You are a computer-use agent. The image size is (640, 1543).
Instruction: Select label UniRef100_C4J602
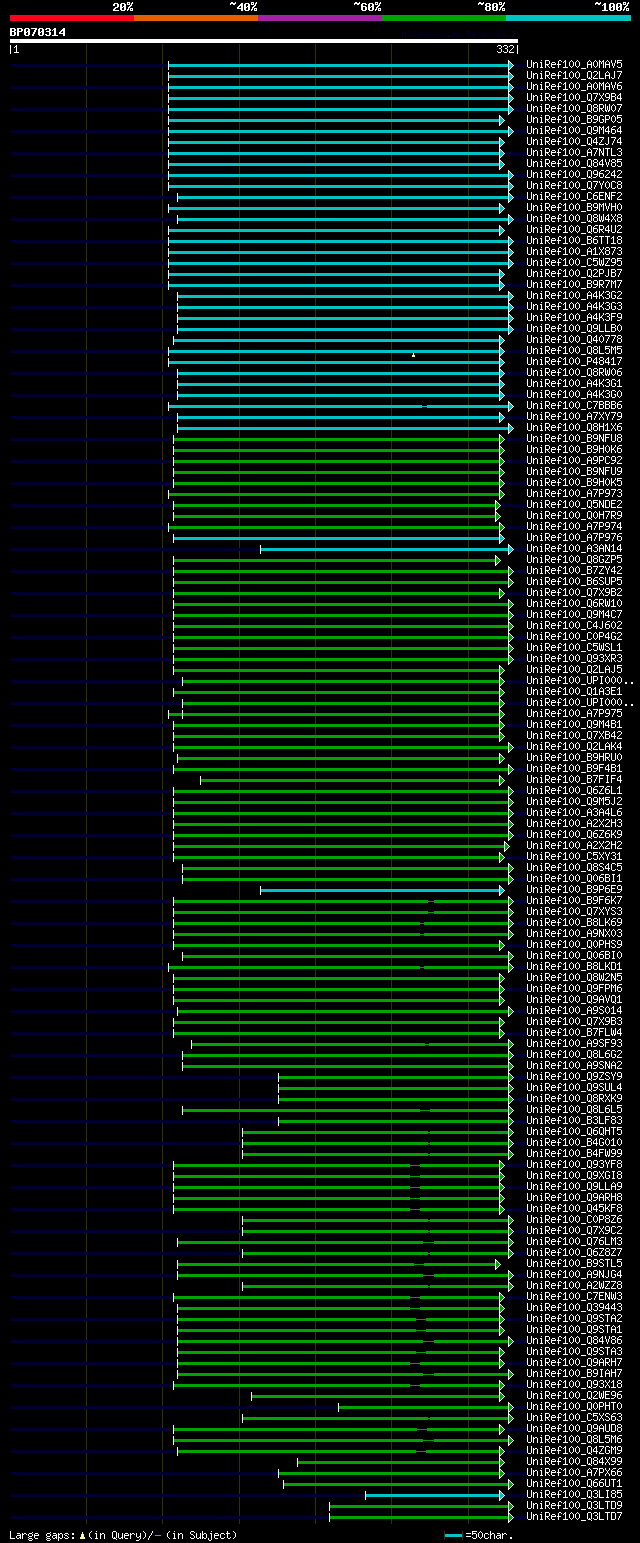(x=574, y=625)
